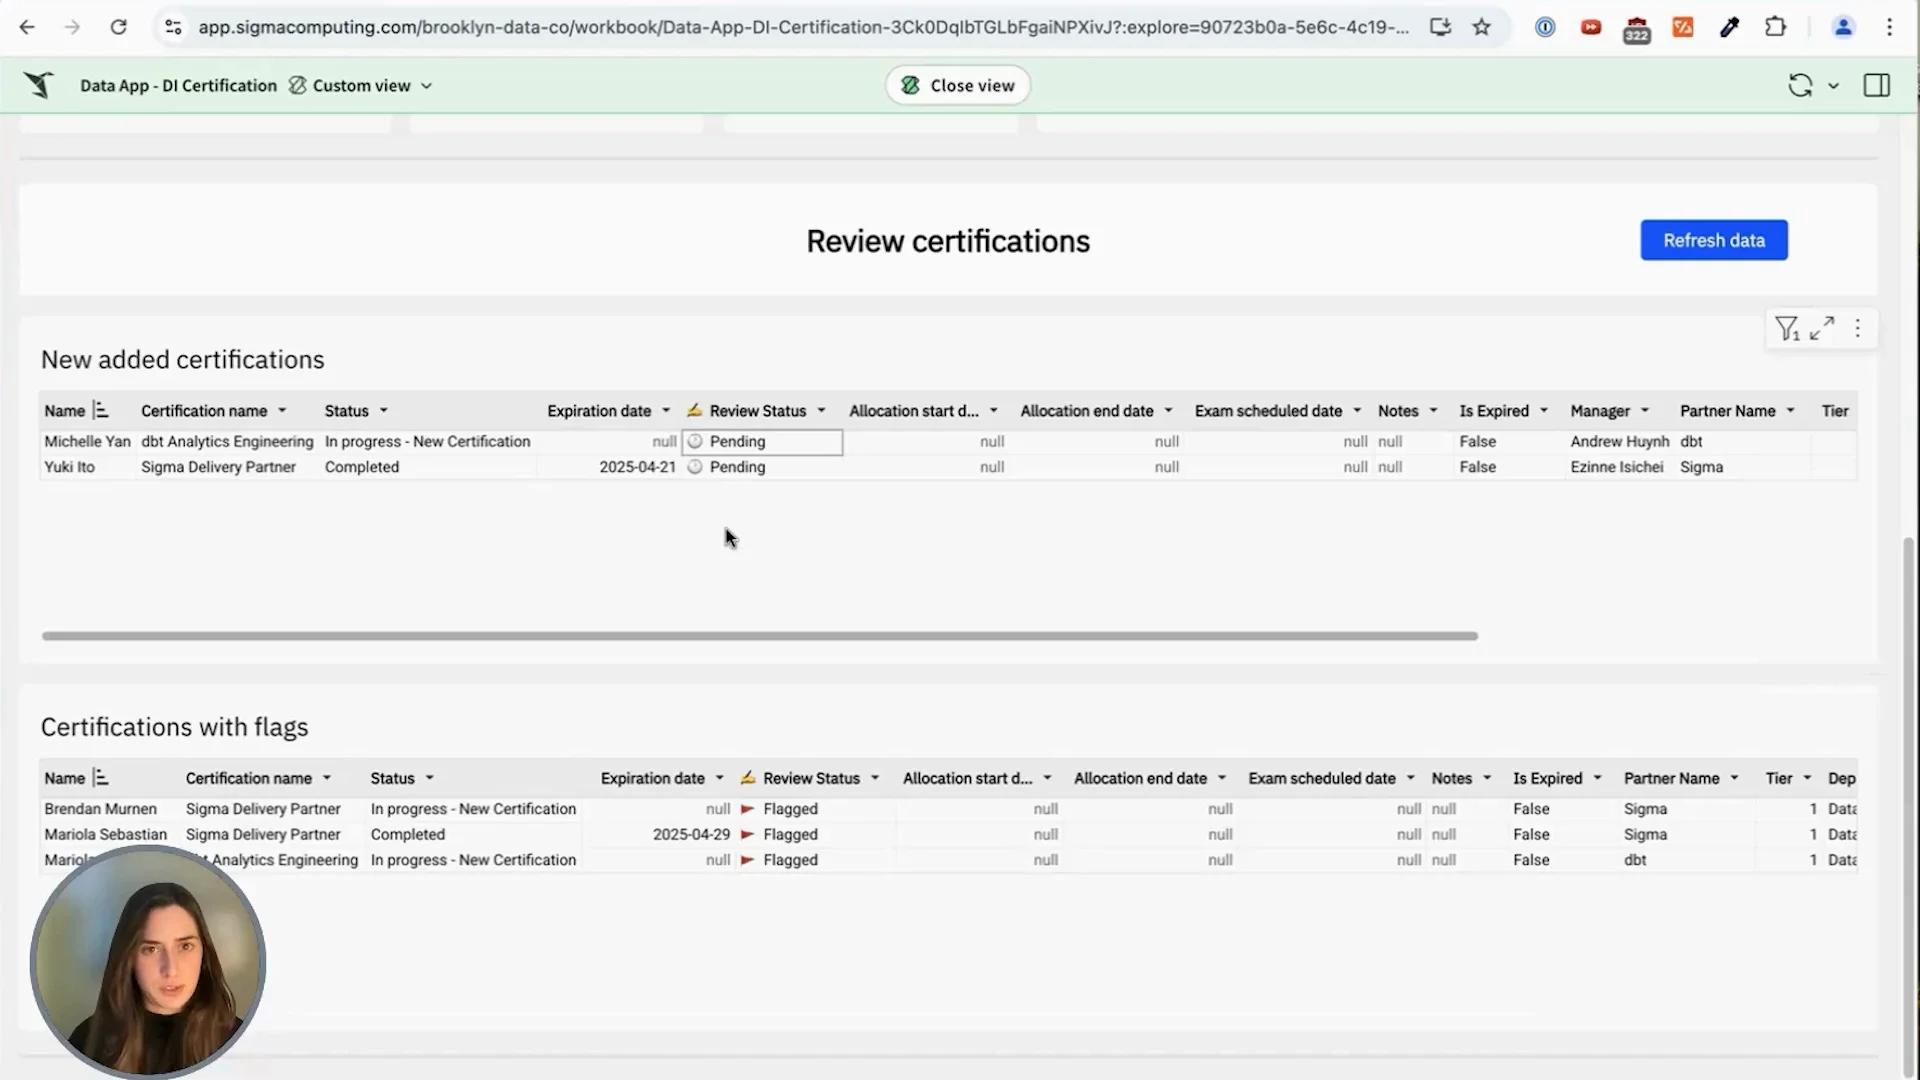This screenshot has width=1920, height=1080.
Task: Open the three-dot menu of the New added certifications table
Action: click(1857, 328)
